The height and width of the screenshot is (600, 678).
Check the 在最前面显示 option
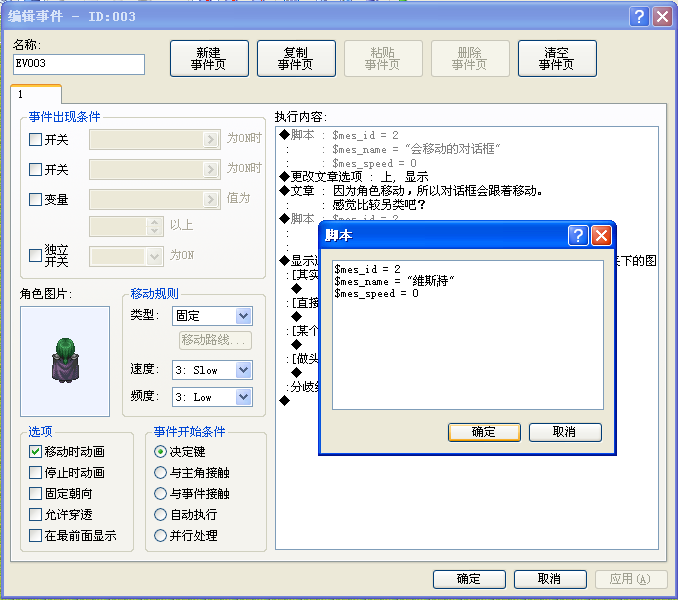(x=35, y=536)
